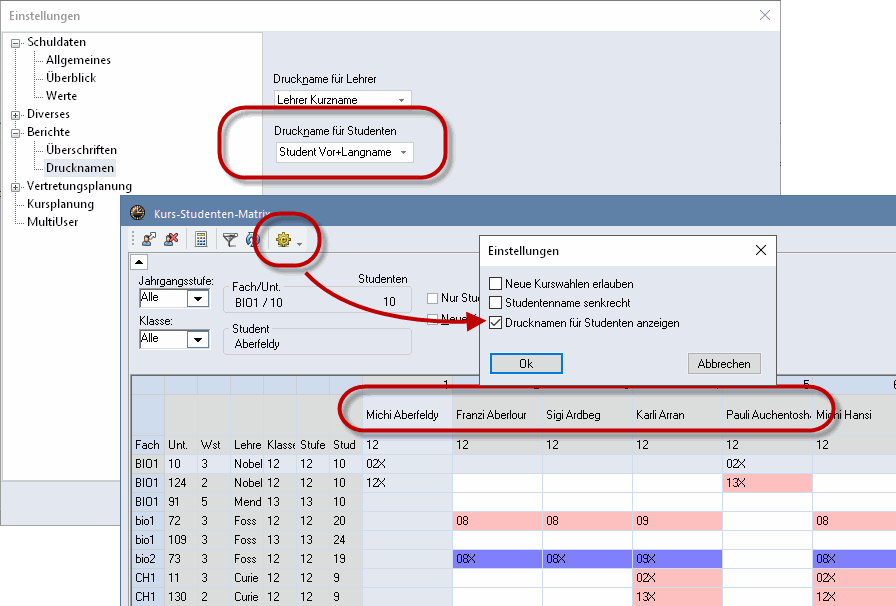Select the pink 08 cell under Franzi Aberlour

point(497,521)
